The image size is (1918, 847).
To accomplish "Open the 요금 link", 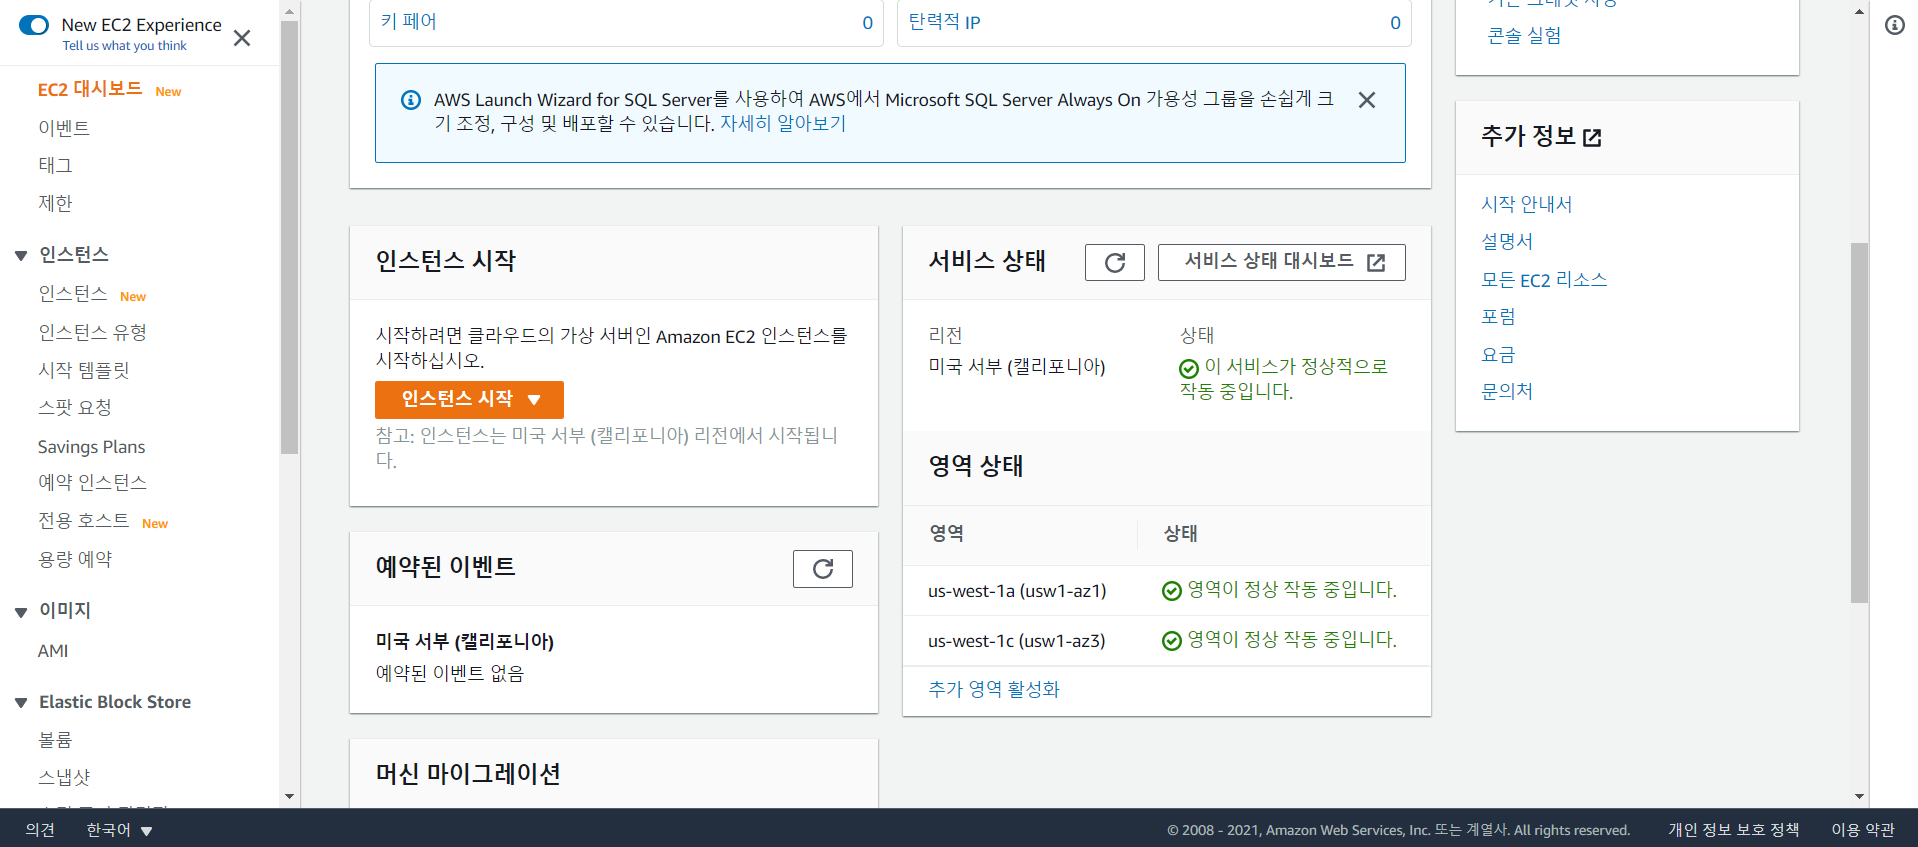I will tap(1498, 355).
